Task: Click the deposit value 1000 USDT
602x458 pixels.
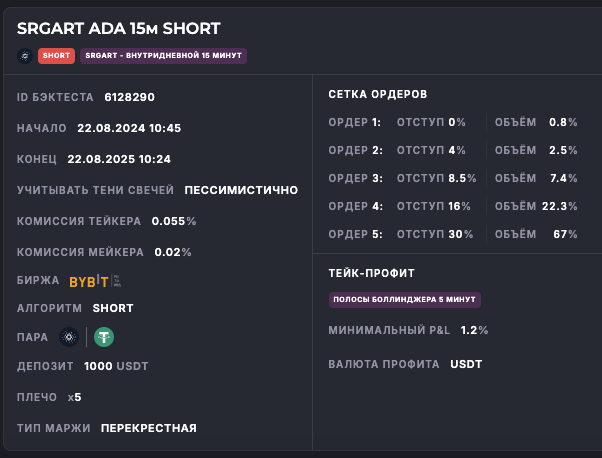Action: (116, 366)
